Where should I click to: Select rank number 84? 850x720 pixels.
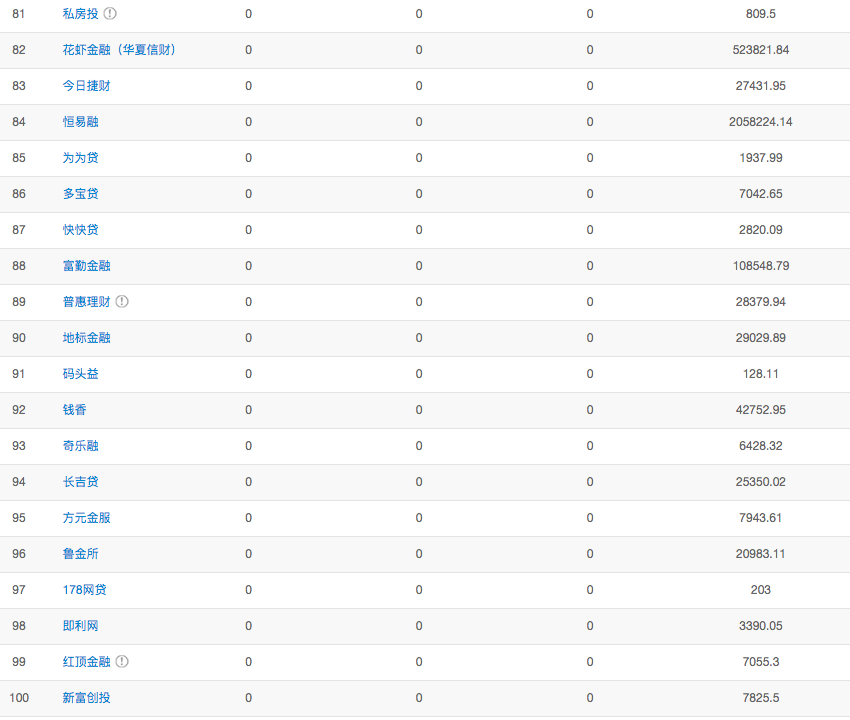coord(18,121)
